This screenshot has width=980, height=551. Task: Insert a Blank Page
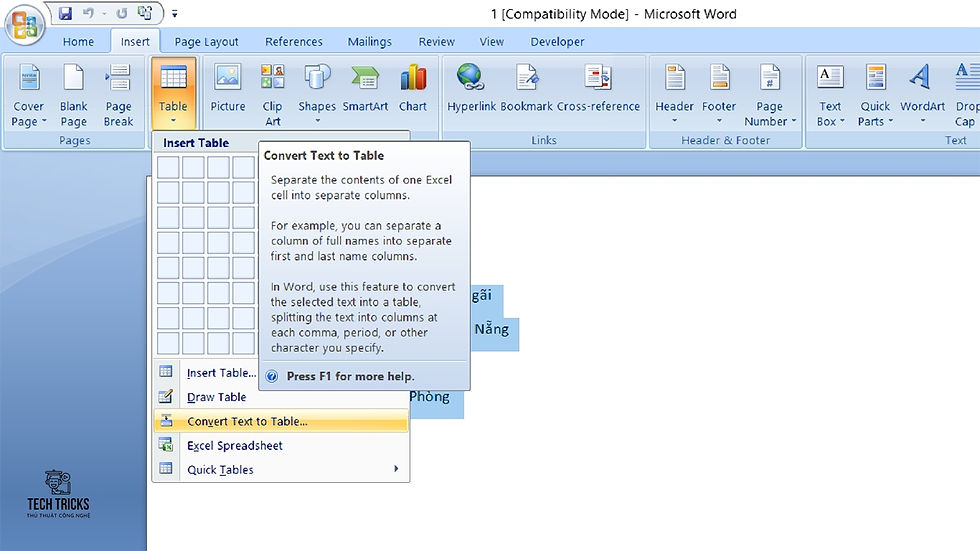click(74, 96)
